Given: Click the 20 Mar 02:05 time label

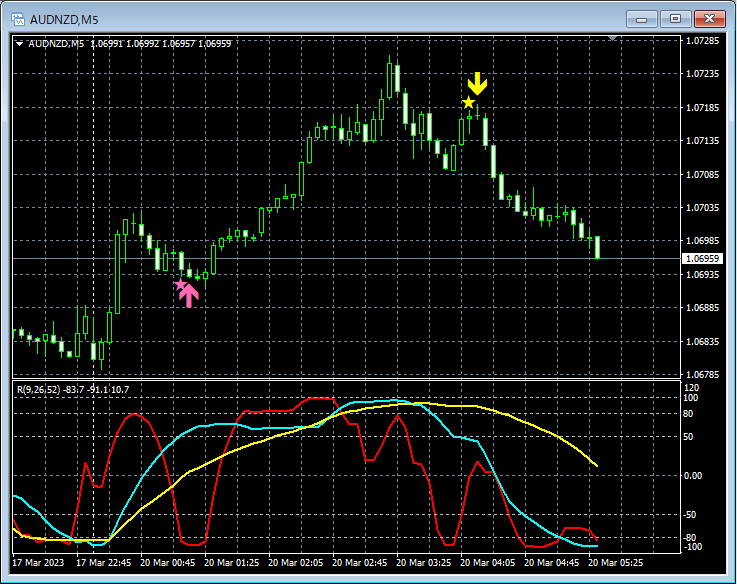Looking at the screenshot, I should [295, 562].
